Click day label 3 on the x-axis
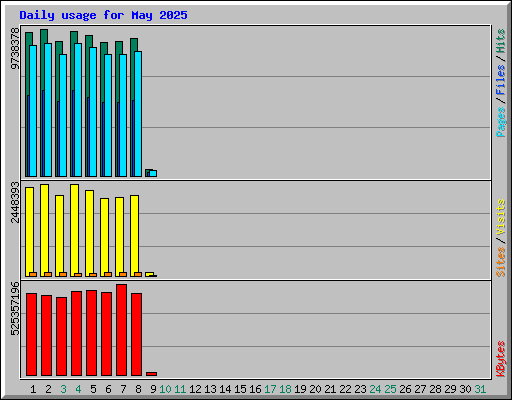This screenshot has height=400, width=512. coord(63,389)
